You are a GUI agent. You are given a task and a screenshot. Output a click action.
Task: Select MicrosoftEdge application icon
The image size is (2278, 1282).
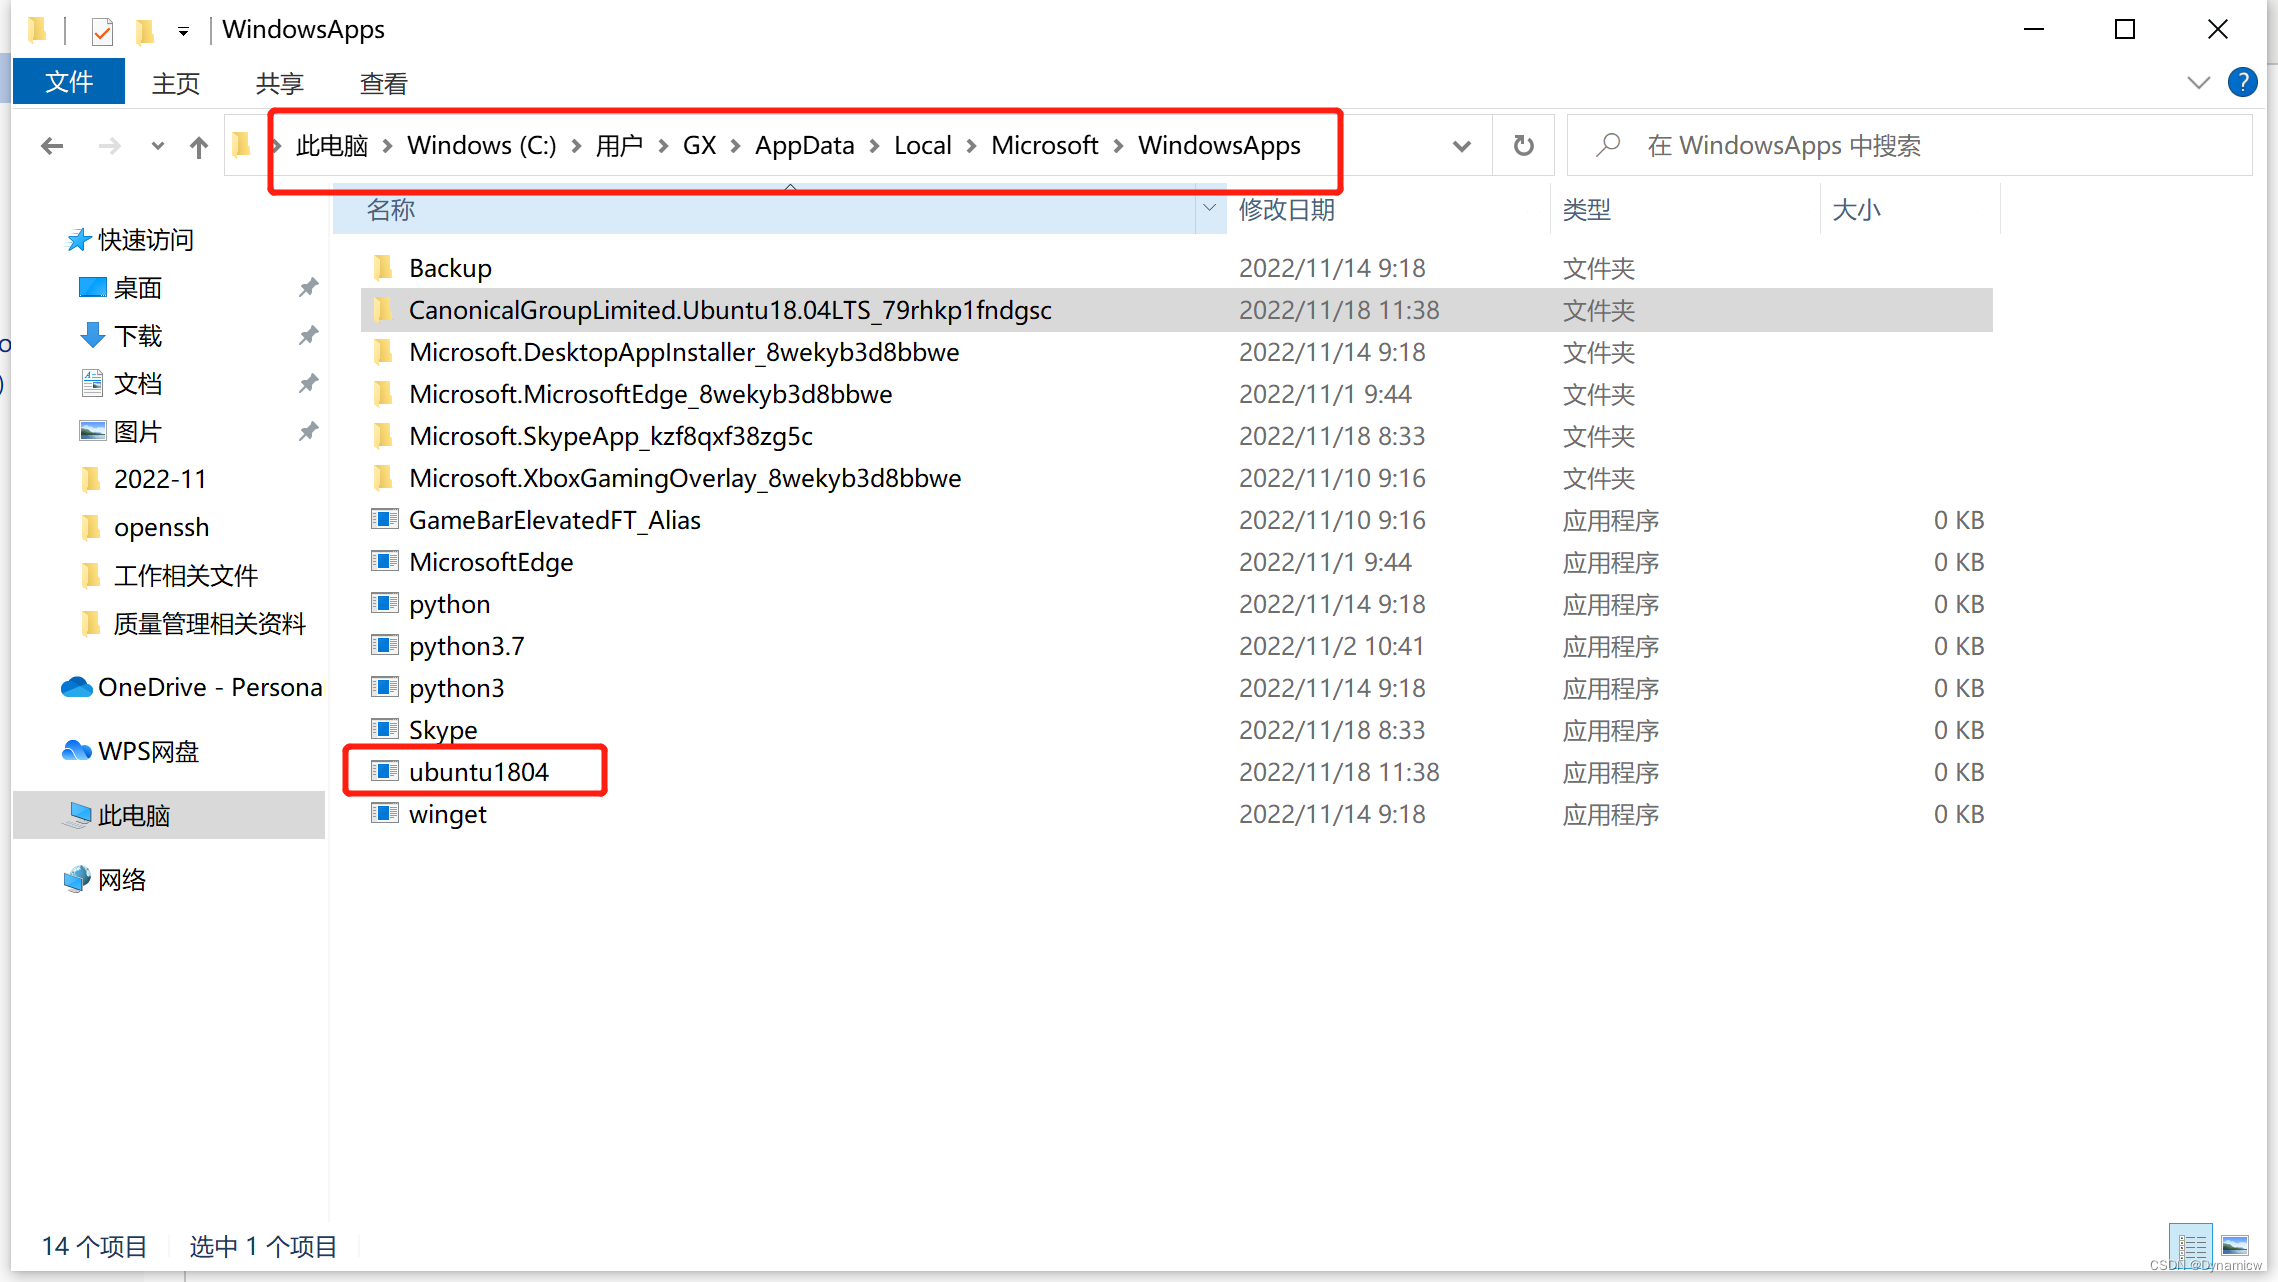[384, 561]
